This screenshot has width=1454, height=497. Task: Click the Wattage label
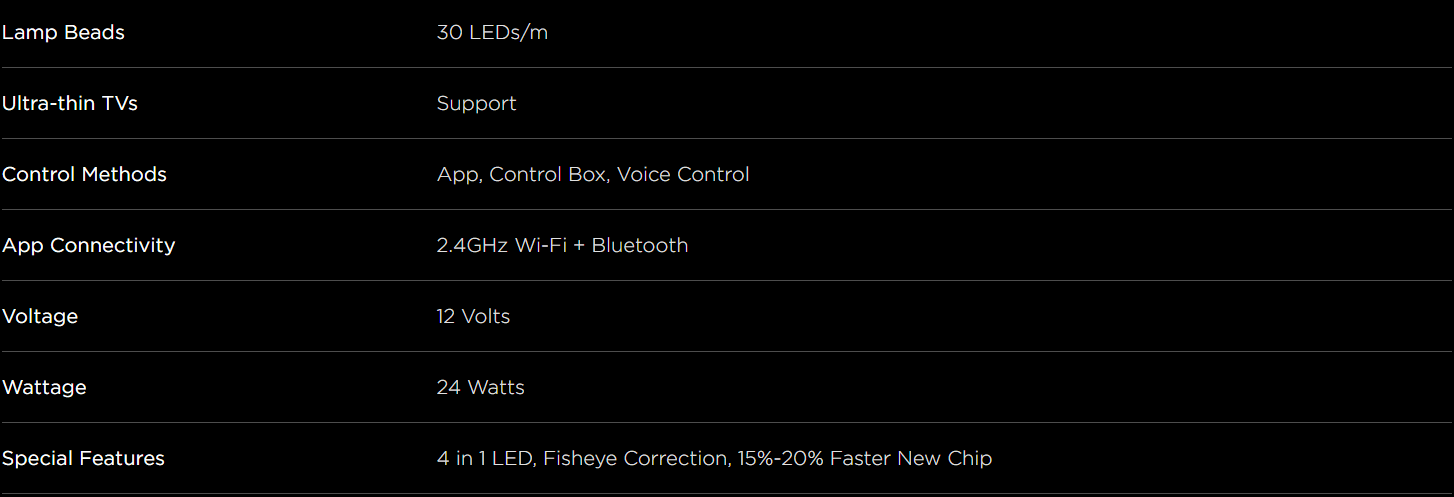[x=44, y=387]
